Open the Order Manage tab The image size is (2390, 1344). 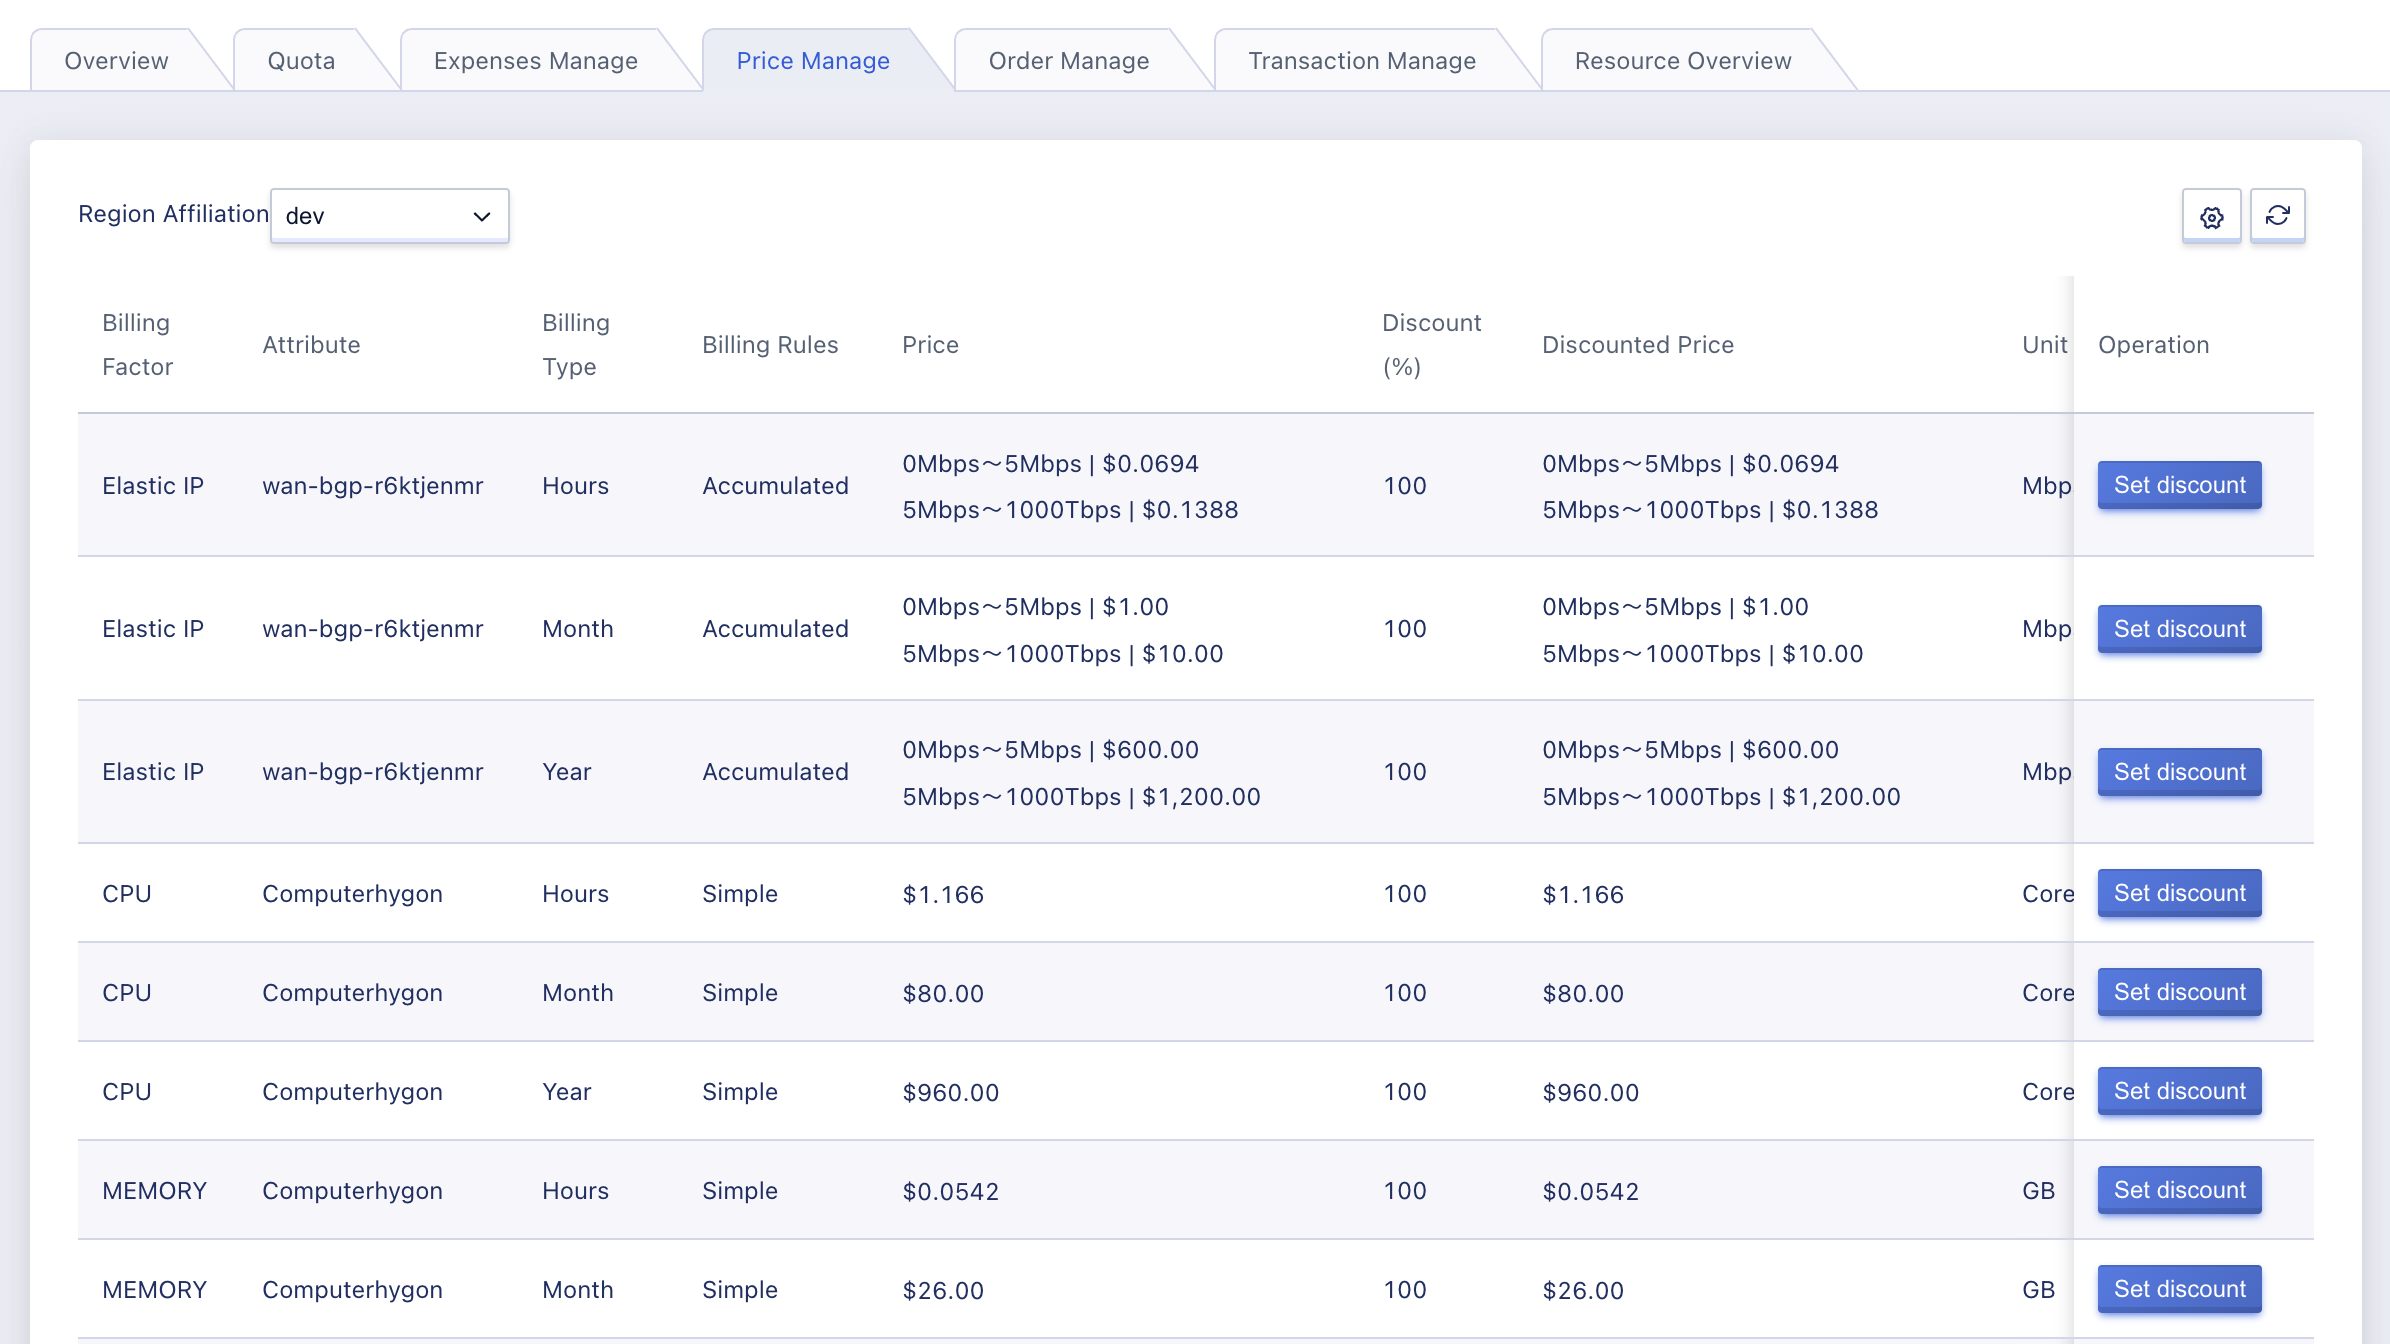click(1069, 61)
